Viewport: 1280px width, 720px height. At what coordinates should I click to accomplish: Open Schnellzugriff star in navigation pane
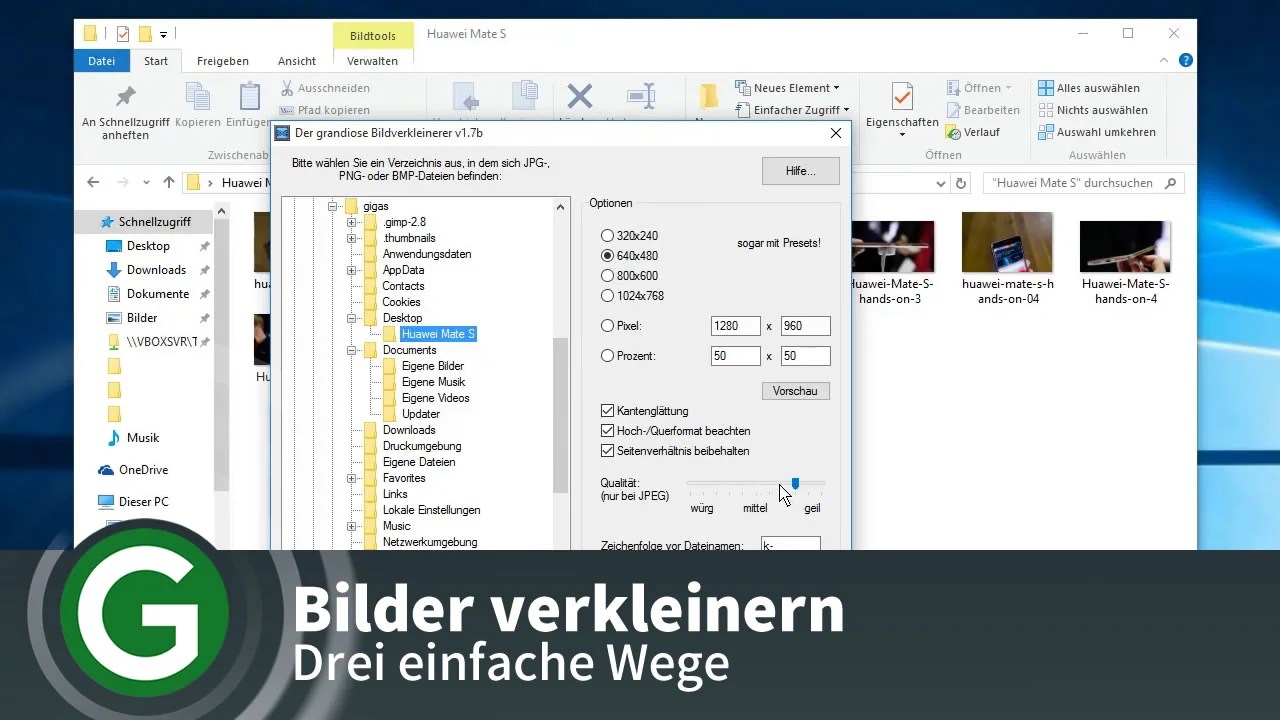(x=107, y=222)
